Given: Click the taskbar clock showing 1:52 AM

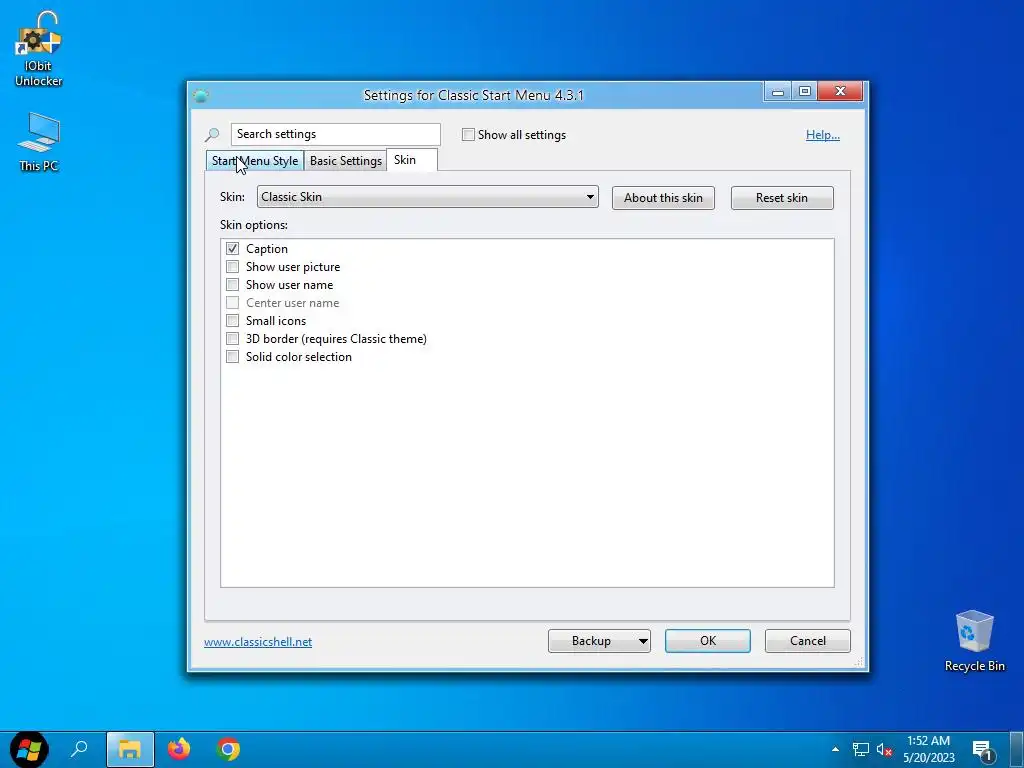Looking at the screenshot, I should tap(929, 749).
